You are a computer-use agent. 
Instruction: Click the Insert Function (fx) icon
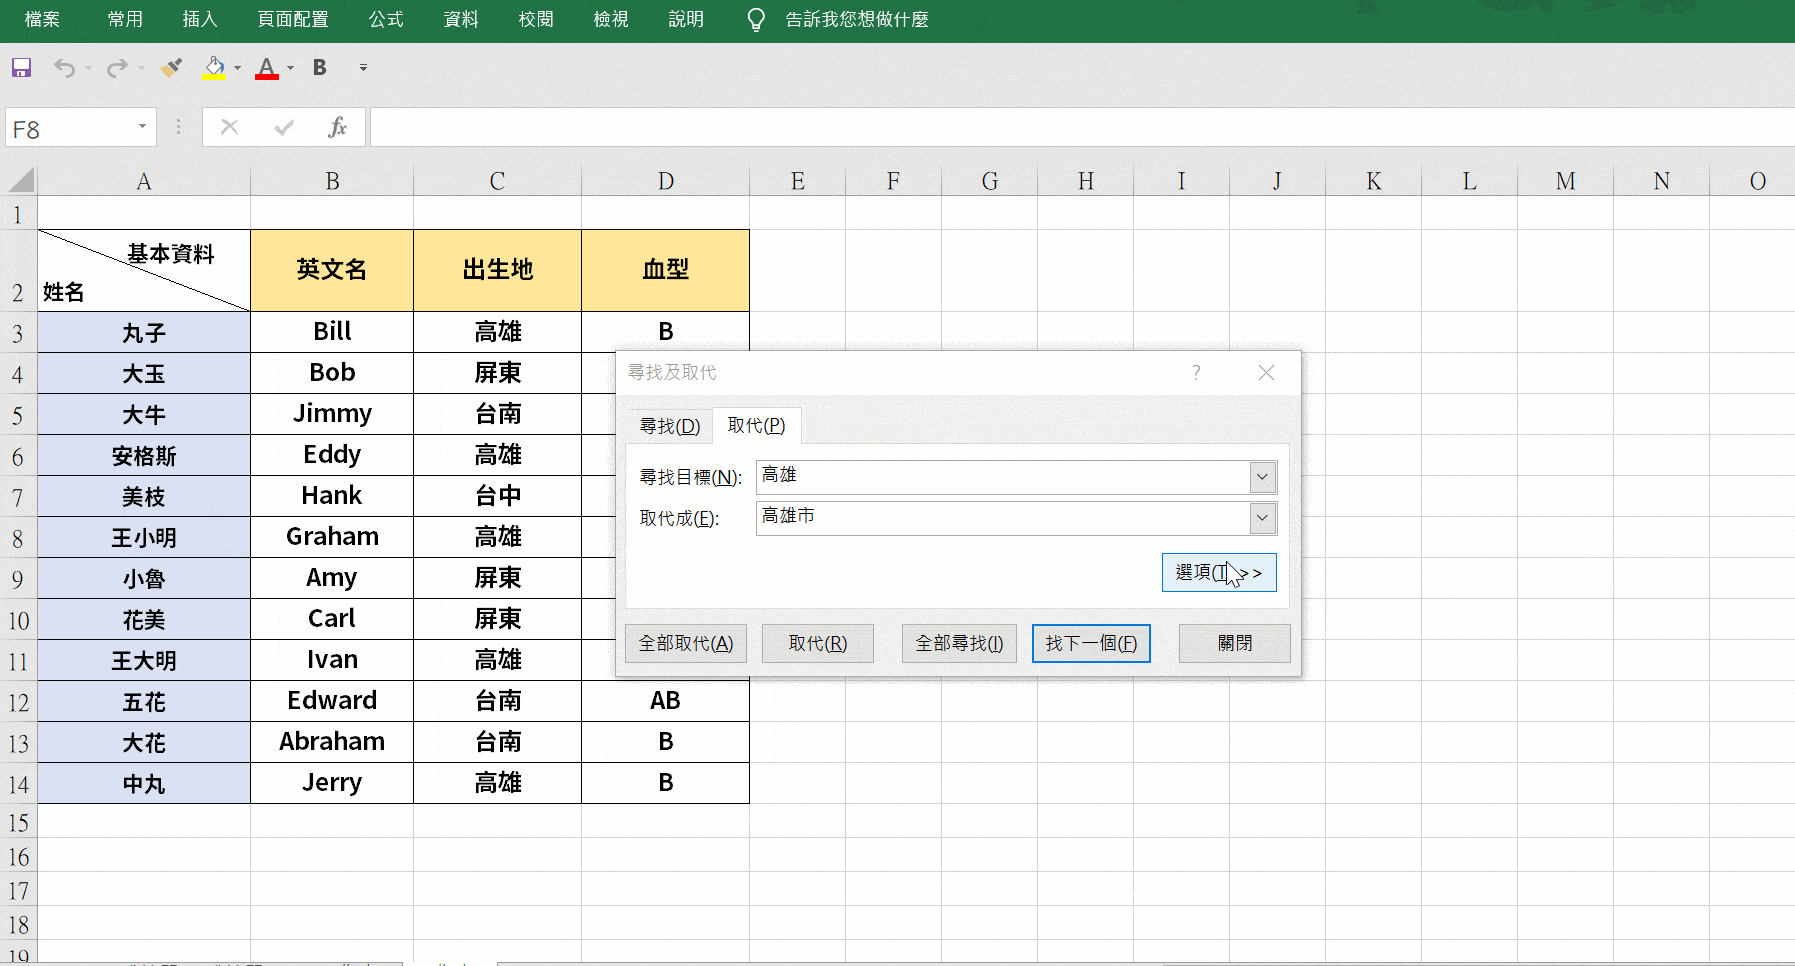tap(338, 127)
